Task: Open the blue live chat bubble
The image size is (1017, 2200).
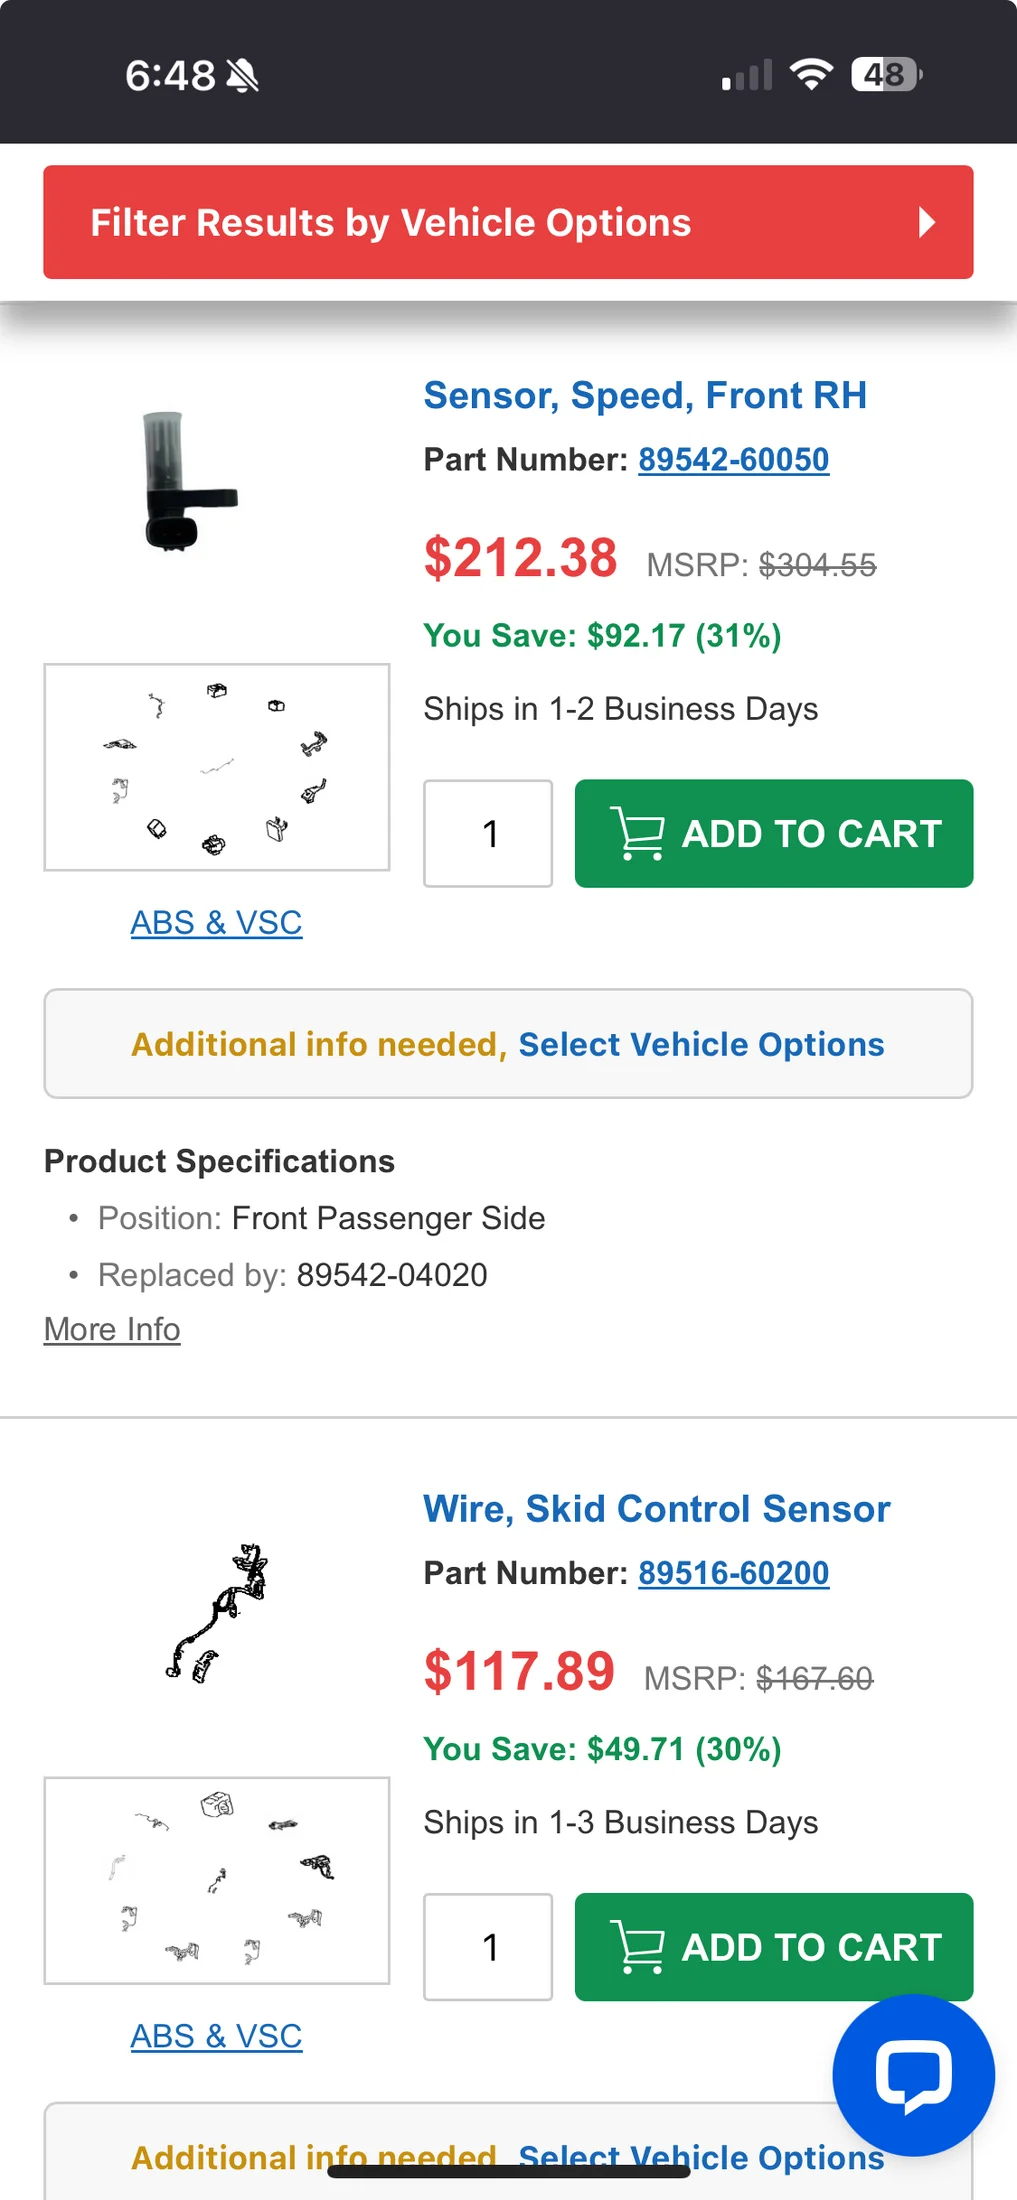Action: pyautogui.click(x=912, y=2075)
